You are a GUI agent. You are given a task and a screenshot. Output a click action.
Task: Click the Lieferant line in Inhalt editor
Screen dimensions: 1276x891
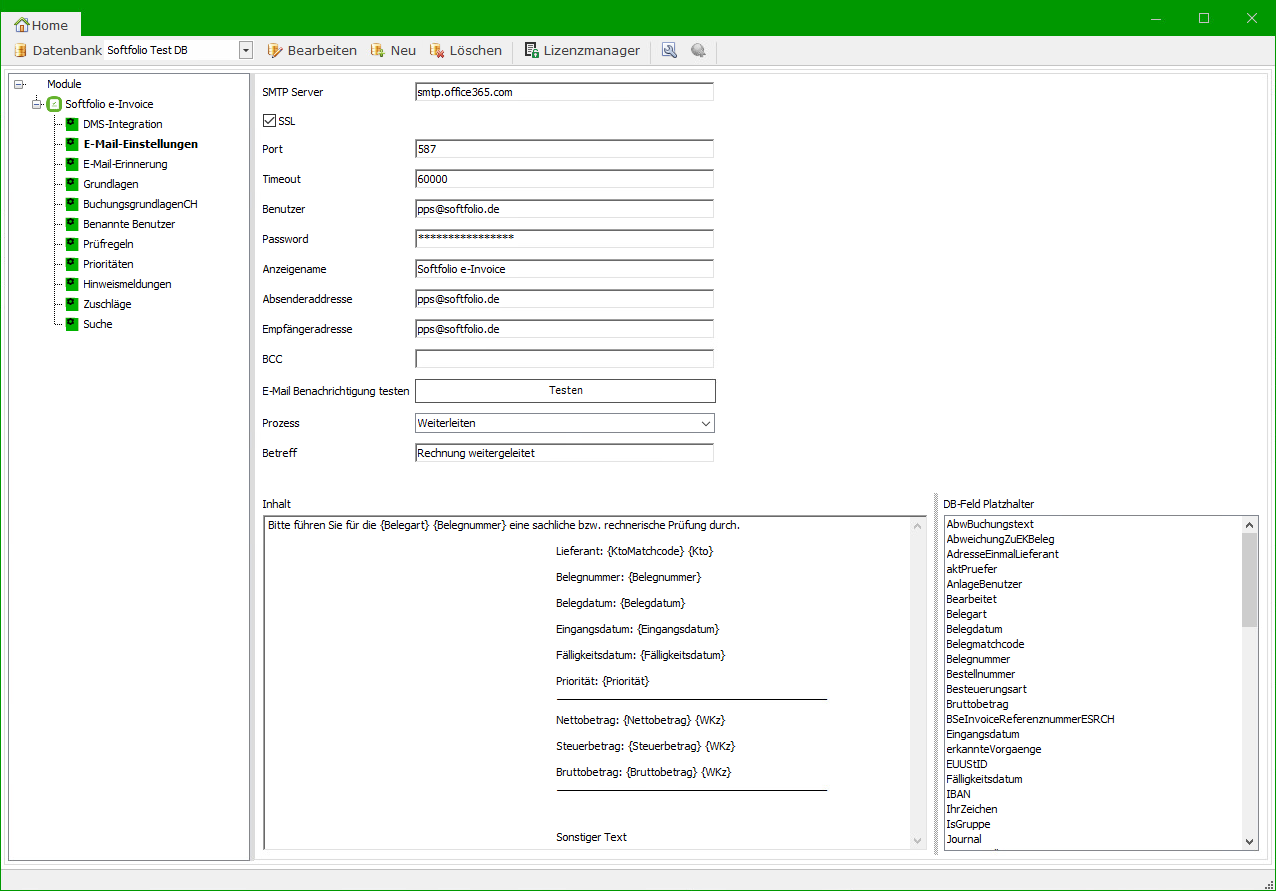click(634, 551)
